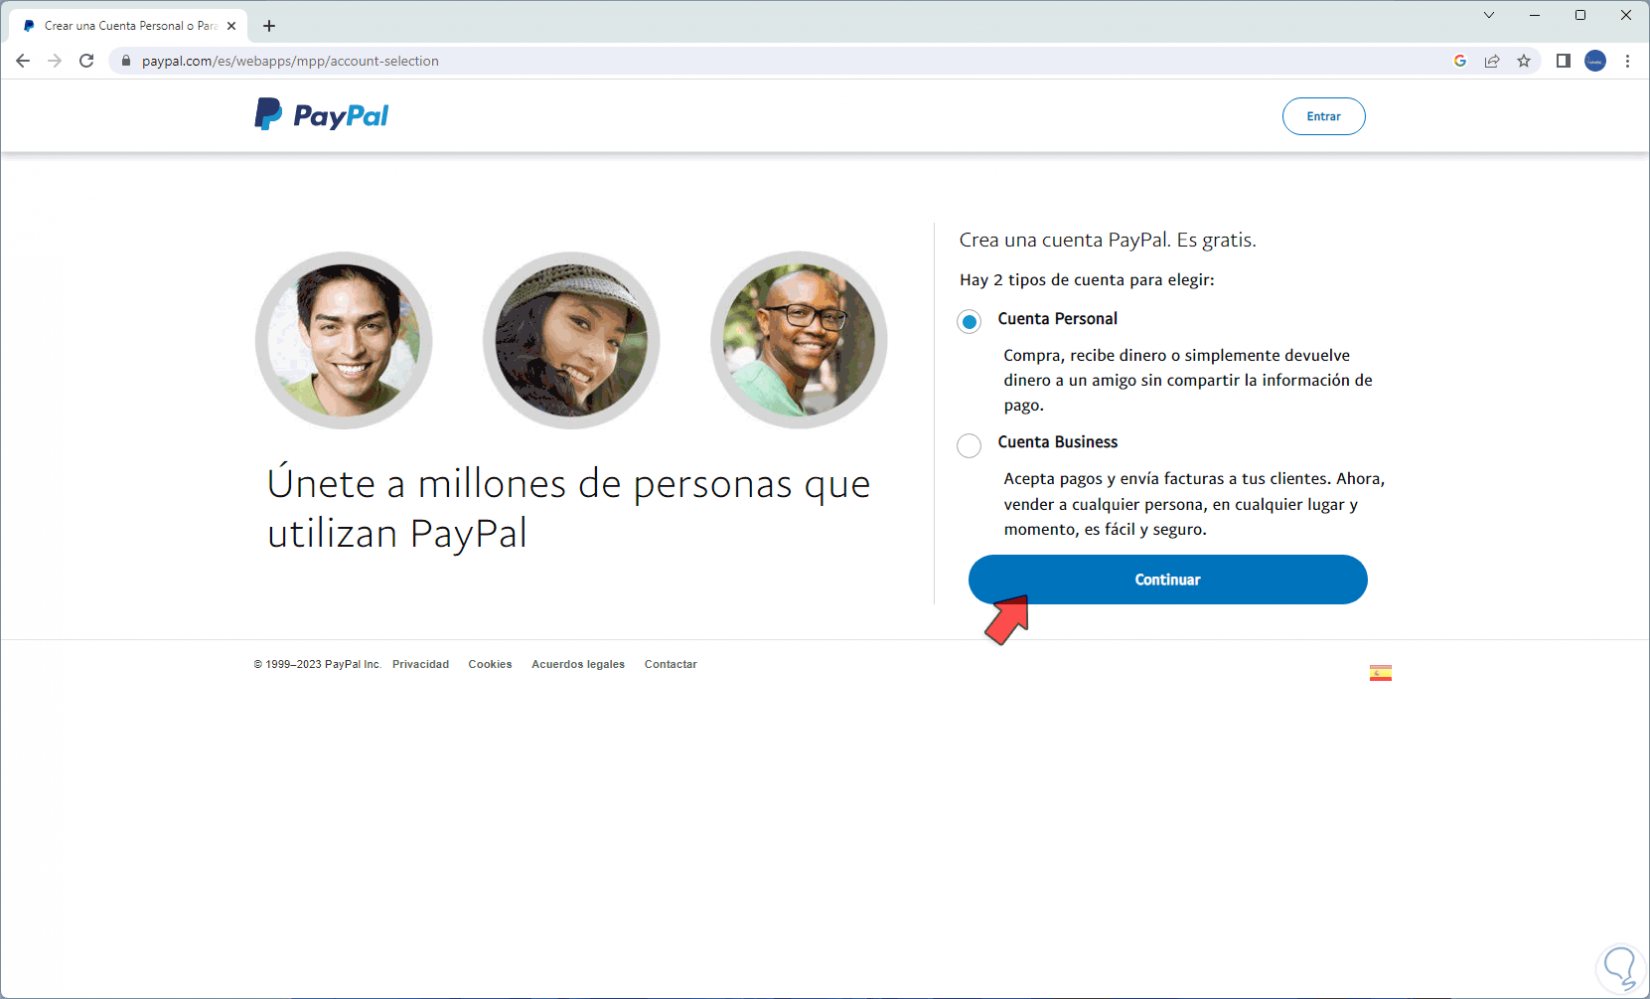Image resolution: width=1650 pixels, height=999 pixels.
Task: Change region using the Spain flag
Action: [x=1380, y=673]
